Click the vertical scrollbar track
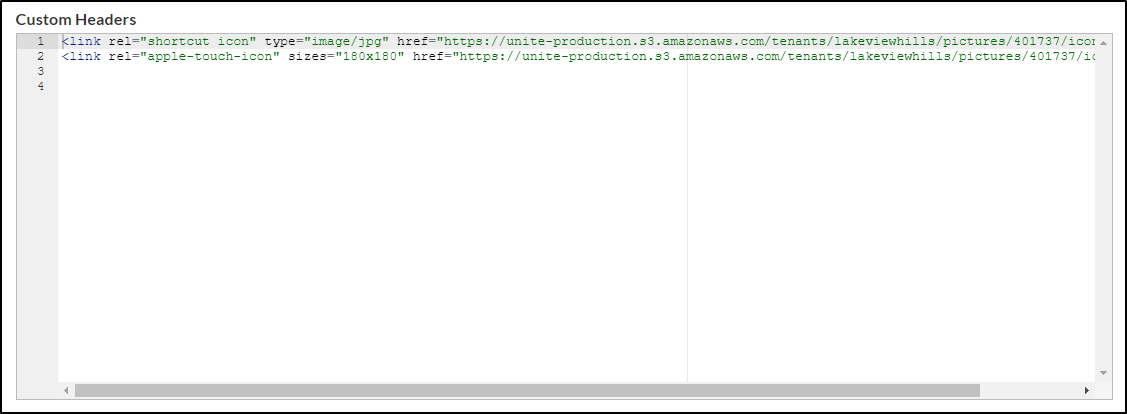 pyautogui.click(x=1104, y=207)
